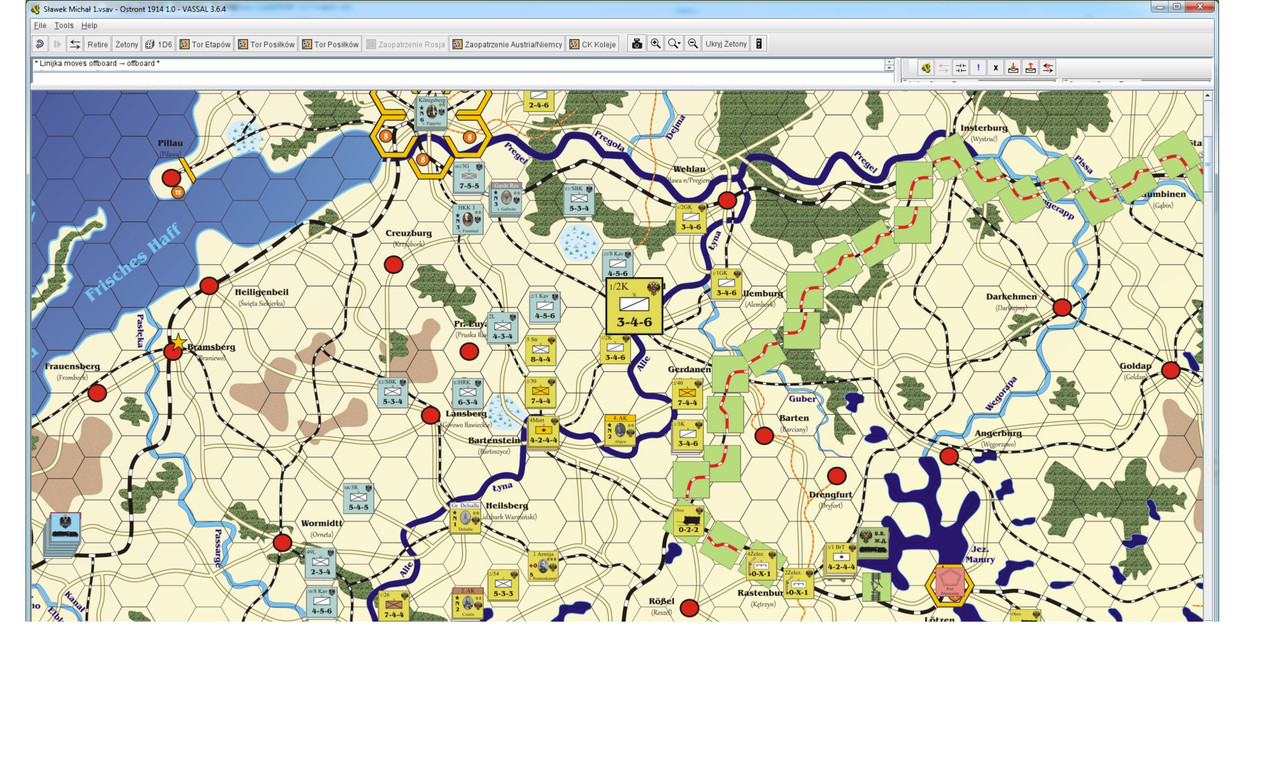The width and height of the screenshot is (1280, 764).
Task: Open the File menu
Action: click(x=40, y=25)
